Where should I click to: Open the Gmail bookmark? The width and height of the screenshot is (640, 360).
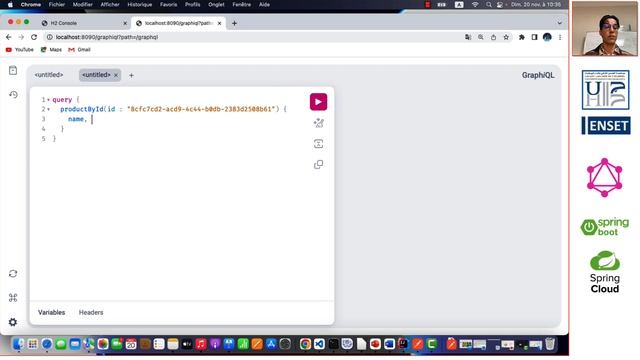point(79,49)
